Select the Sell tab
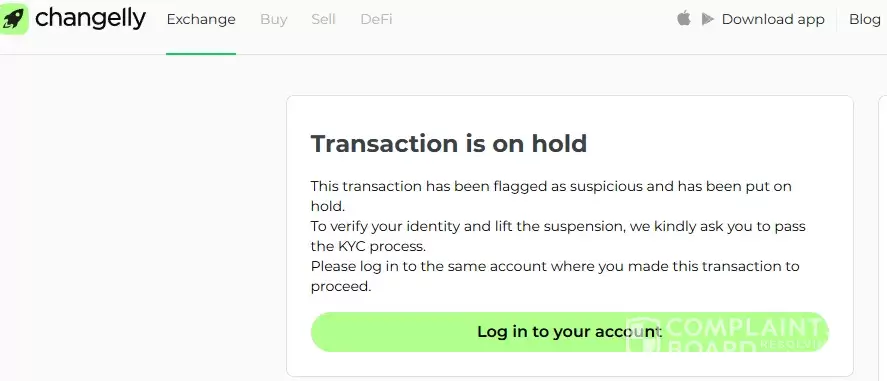 tap(324, 19)
